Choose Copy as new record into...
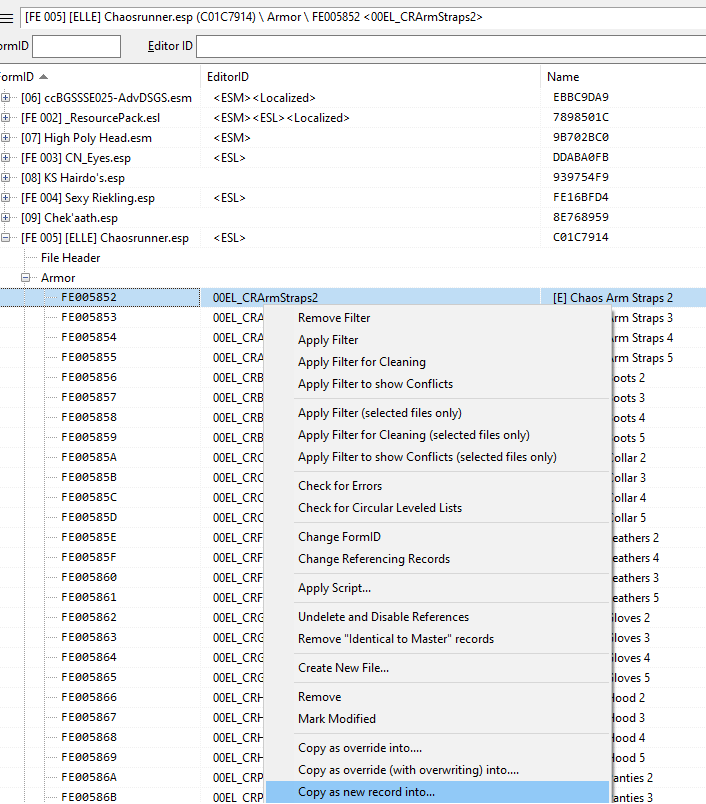 coord(366,792)
